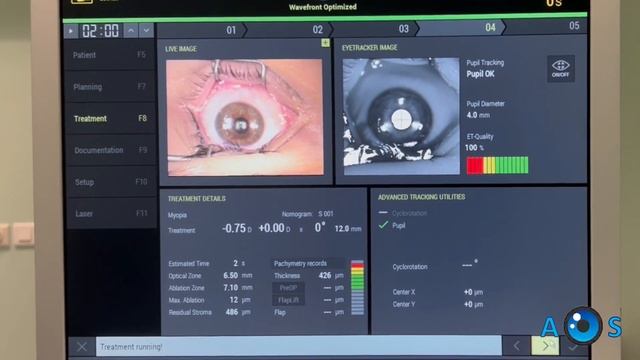Decrease the timer with the down arrow
Screen dimensions: 640x360
click(147, 31)
